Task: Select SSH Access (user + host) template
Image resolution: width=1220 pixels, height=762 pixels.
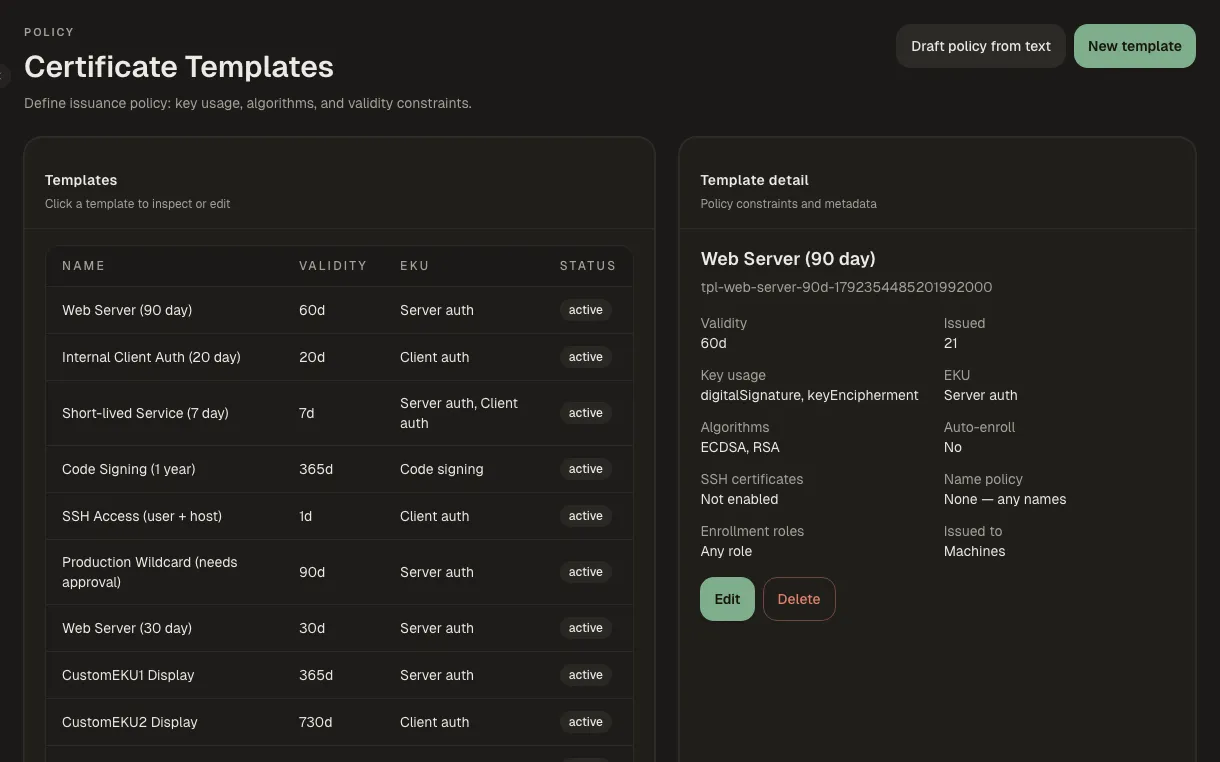Action: [x=339, y=516]
